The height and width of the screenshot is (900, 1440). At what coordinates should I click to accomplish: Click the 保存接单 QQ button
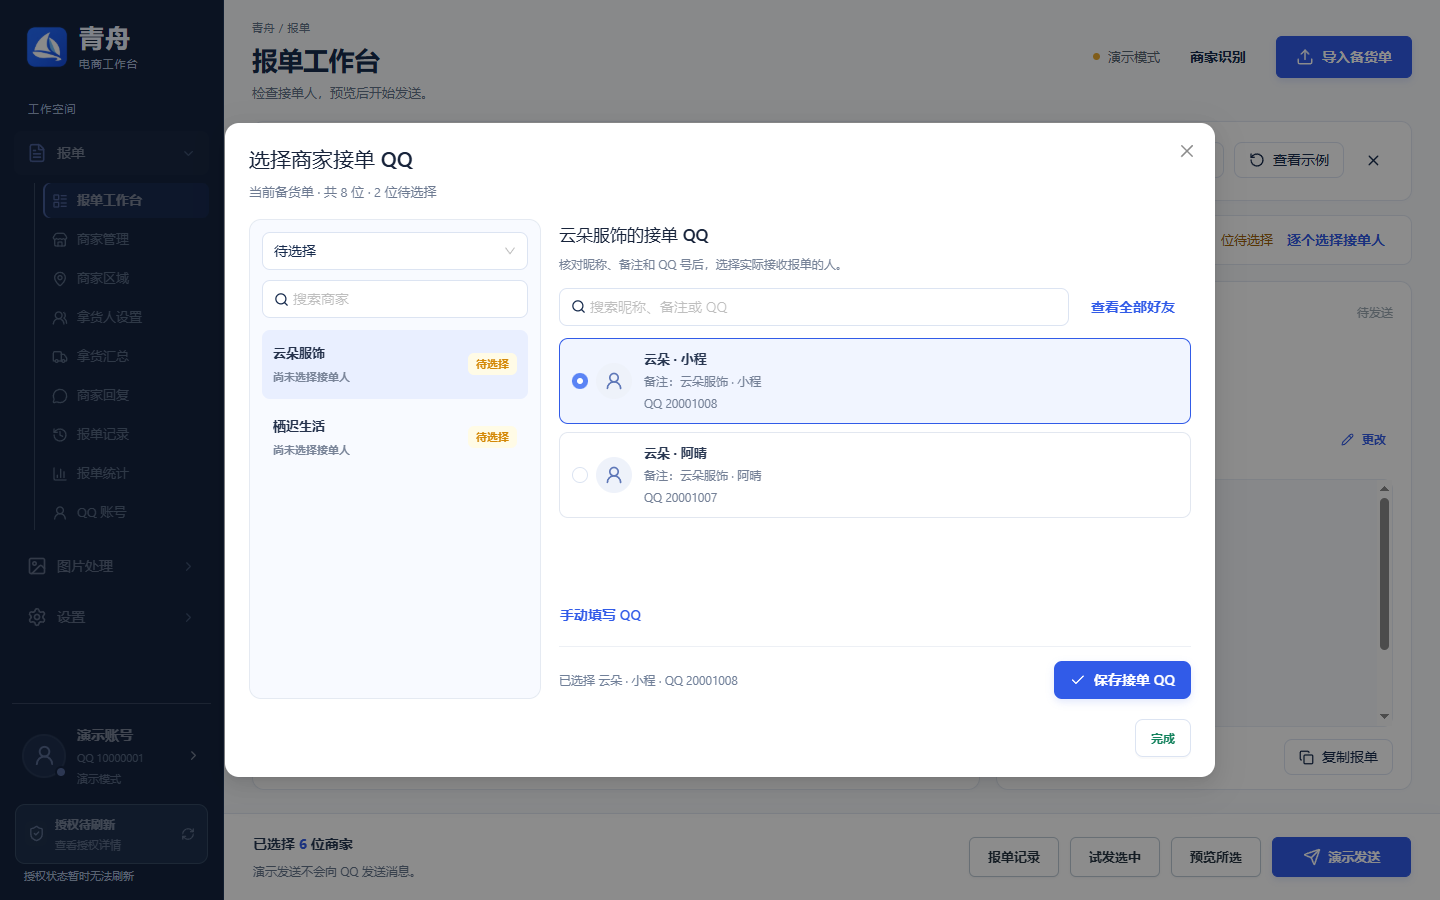click(x=1122, y=680)
